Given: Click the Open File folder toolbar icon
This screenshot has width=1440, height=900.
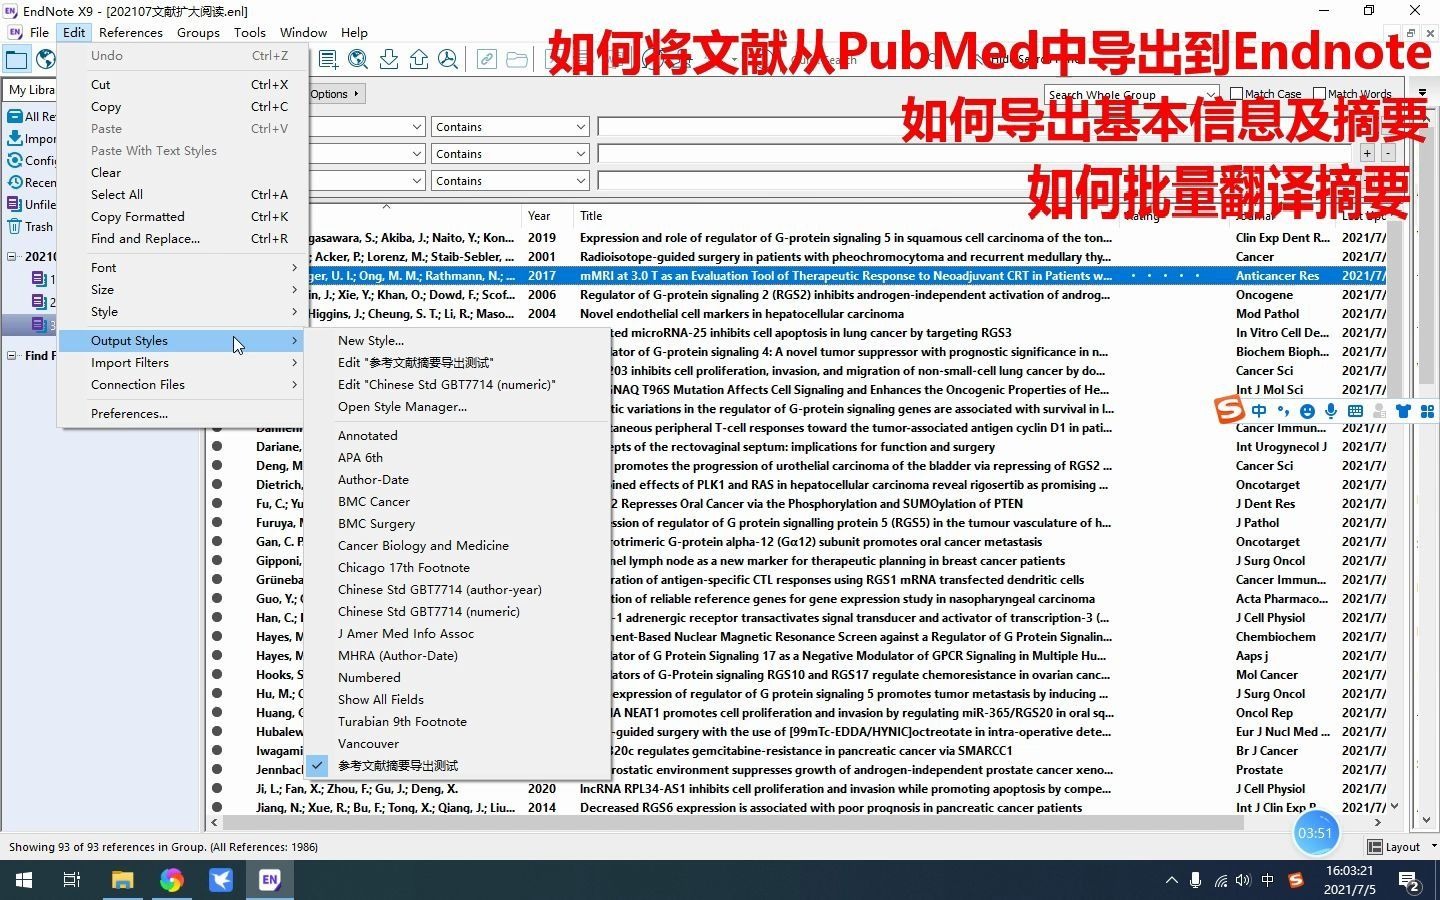Looking at the screenshot, I should coord(517,60).
